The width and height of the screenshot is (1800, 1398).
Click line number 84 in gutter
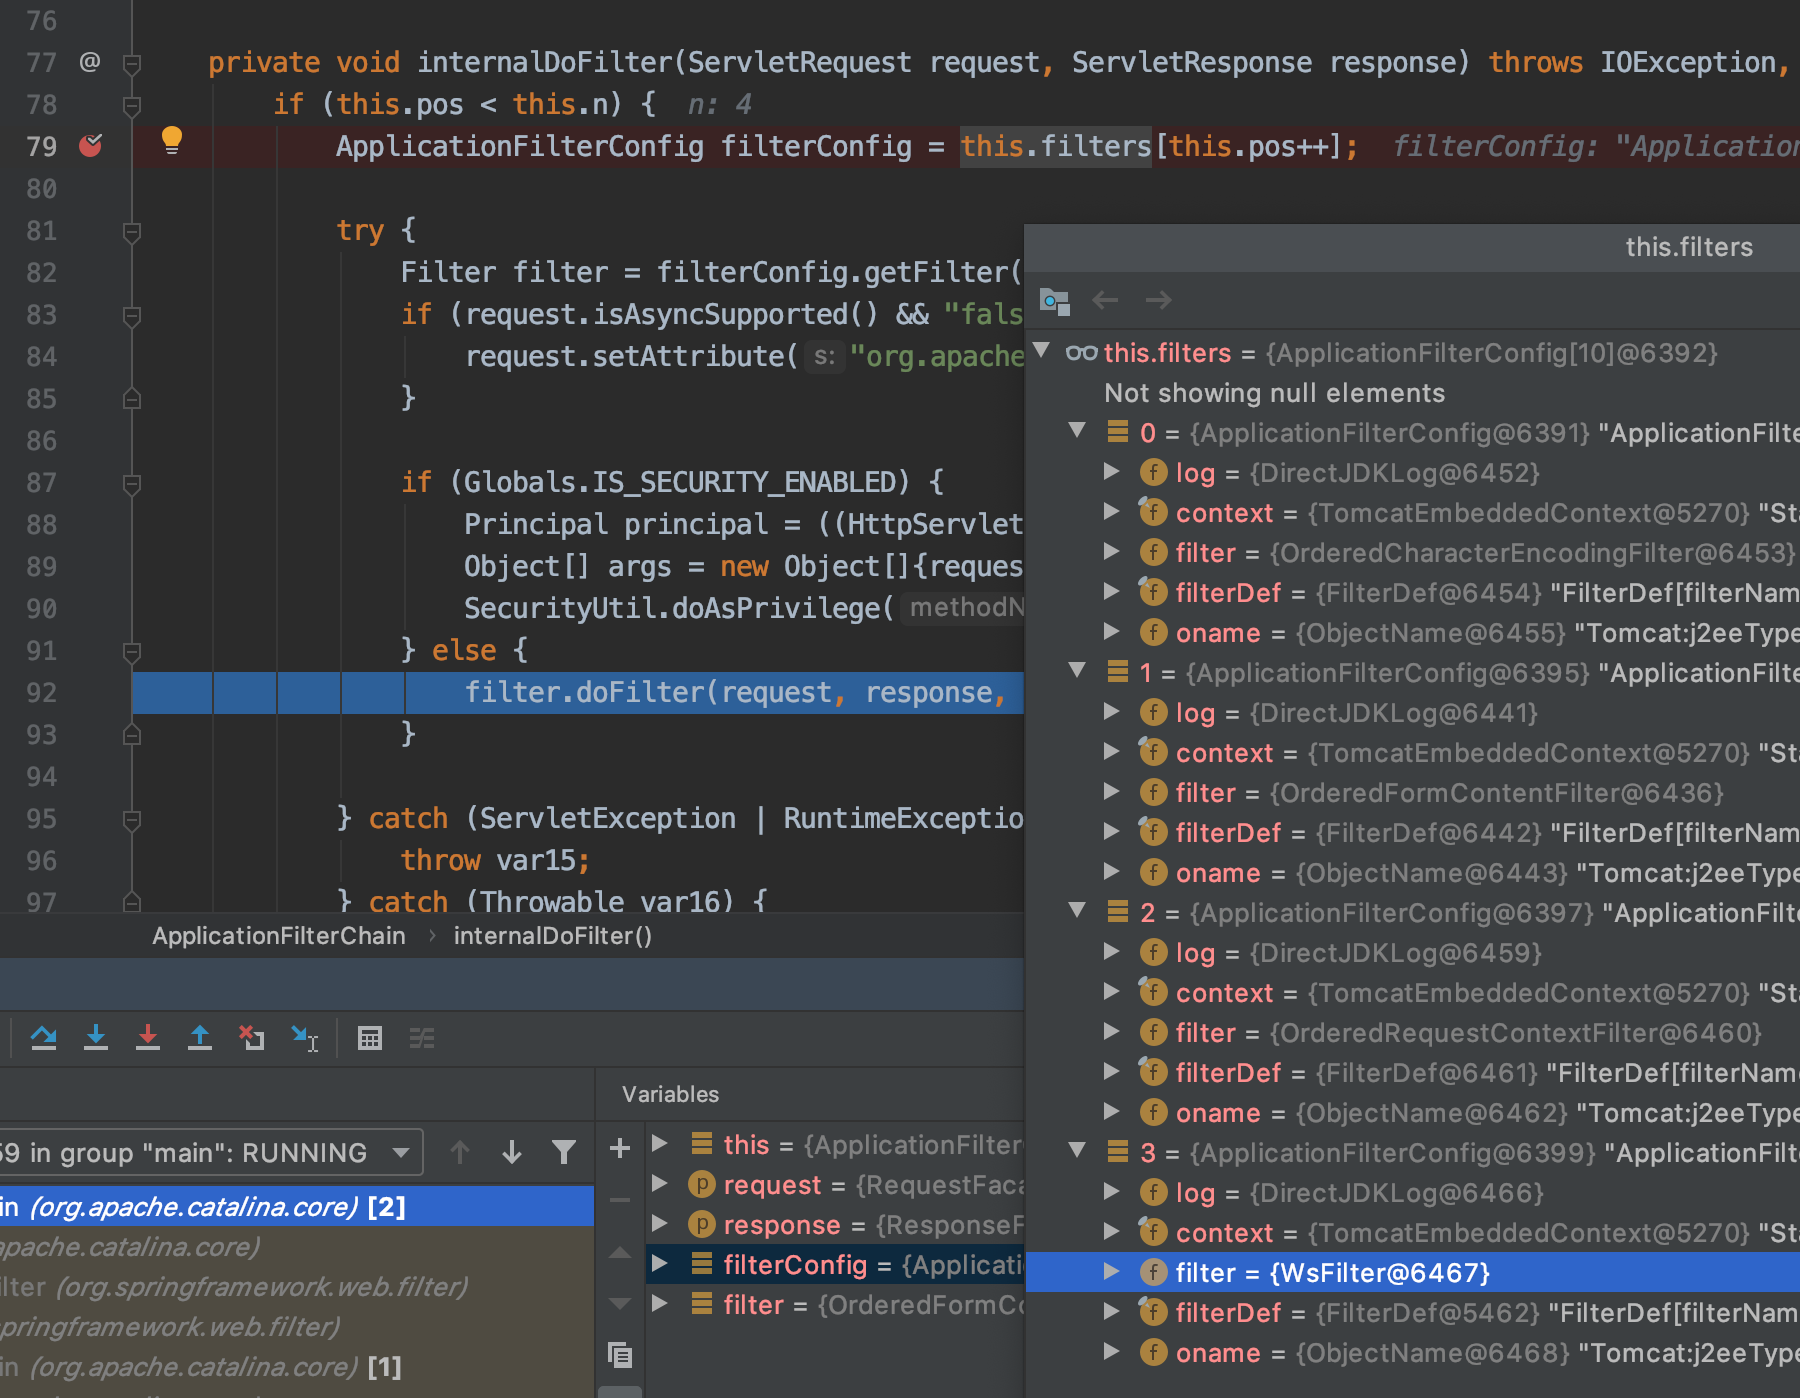42,357
